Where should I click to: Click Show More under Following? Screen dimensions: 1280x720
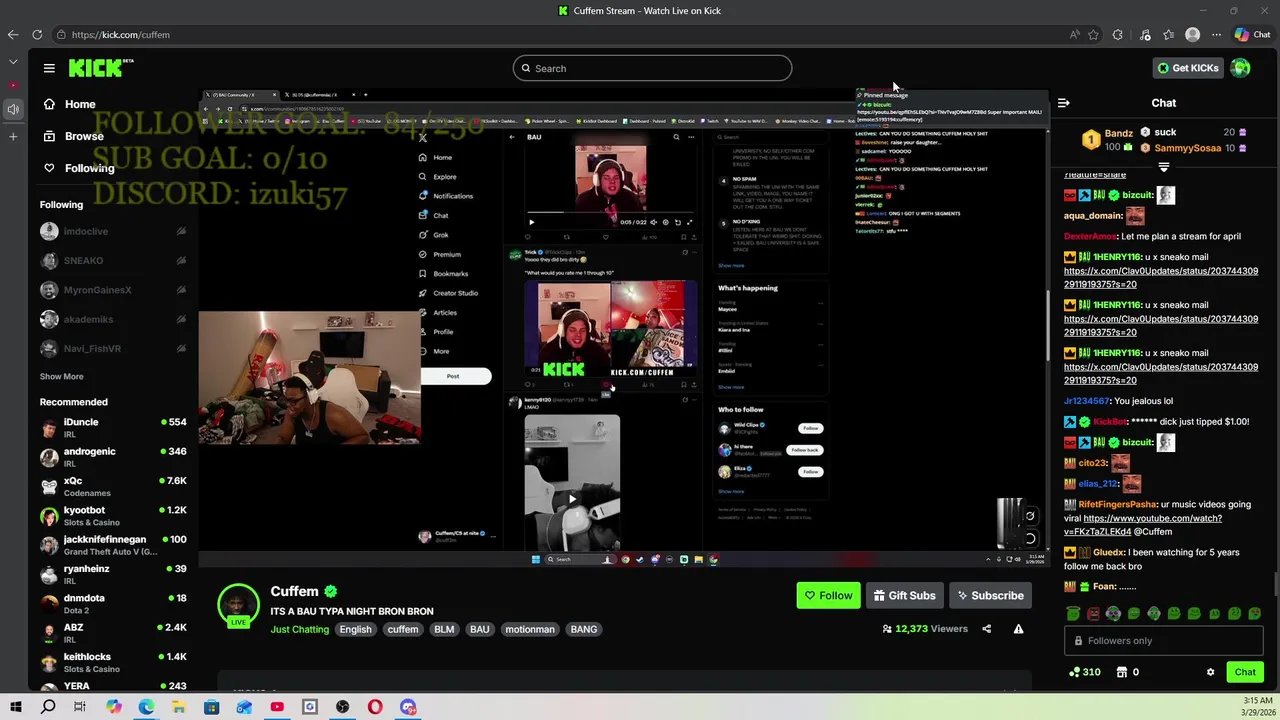[x=61, y=377]
